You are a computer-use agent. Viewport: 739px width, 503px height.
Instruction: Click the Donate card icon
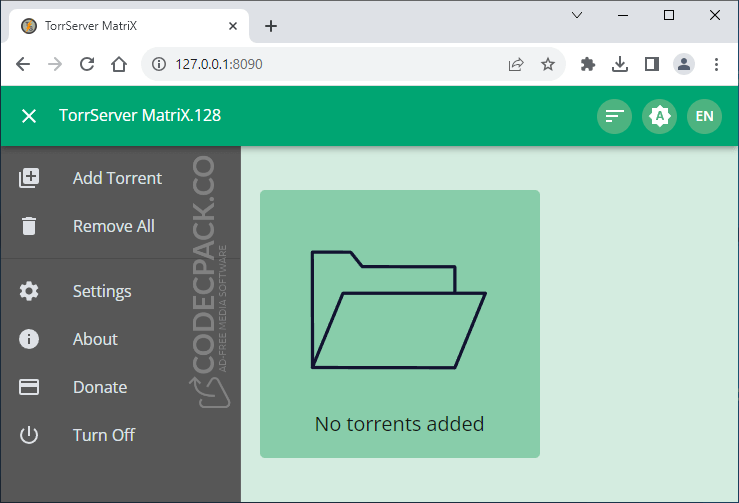[29, 387]
